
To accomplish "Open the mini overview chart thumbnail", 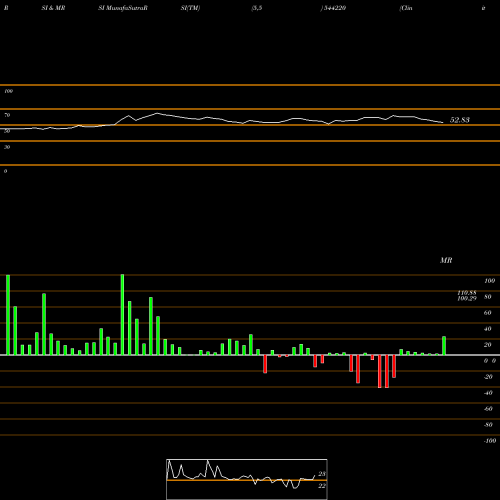I will tap(247, 479).
